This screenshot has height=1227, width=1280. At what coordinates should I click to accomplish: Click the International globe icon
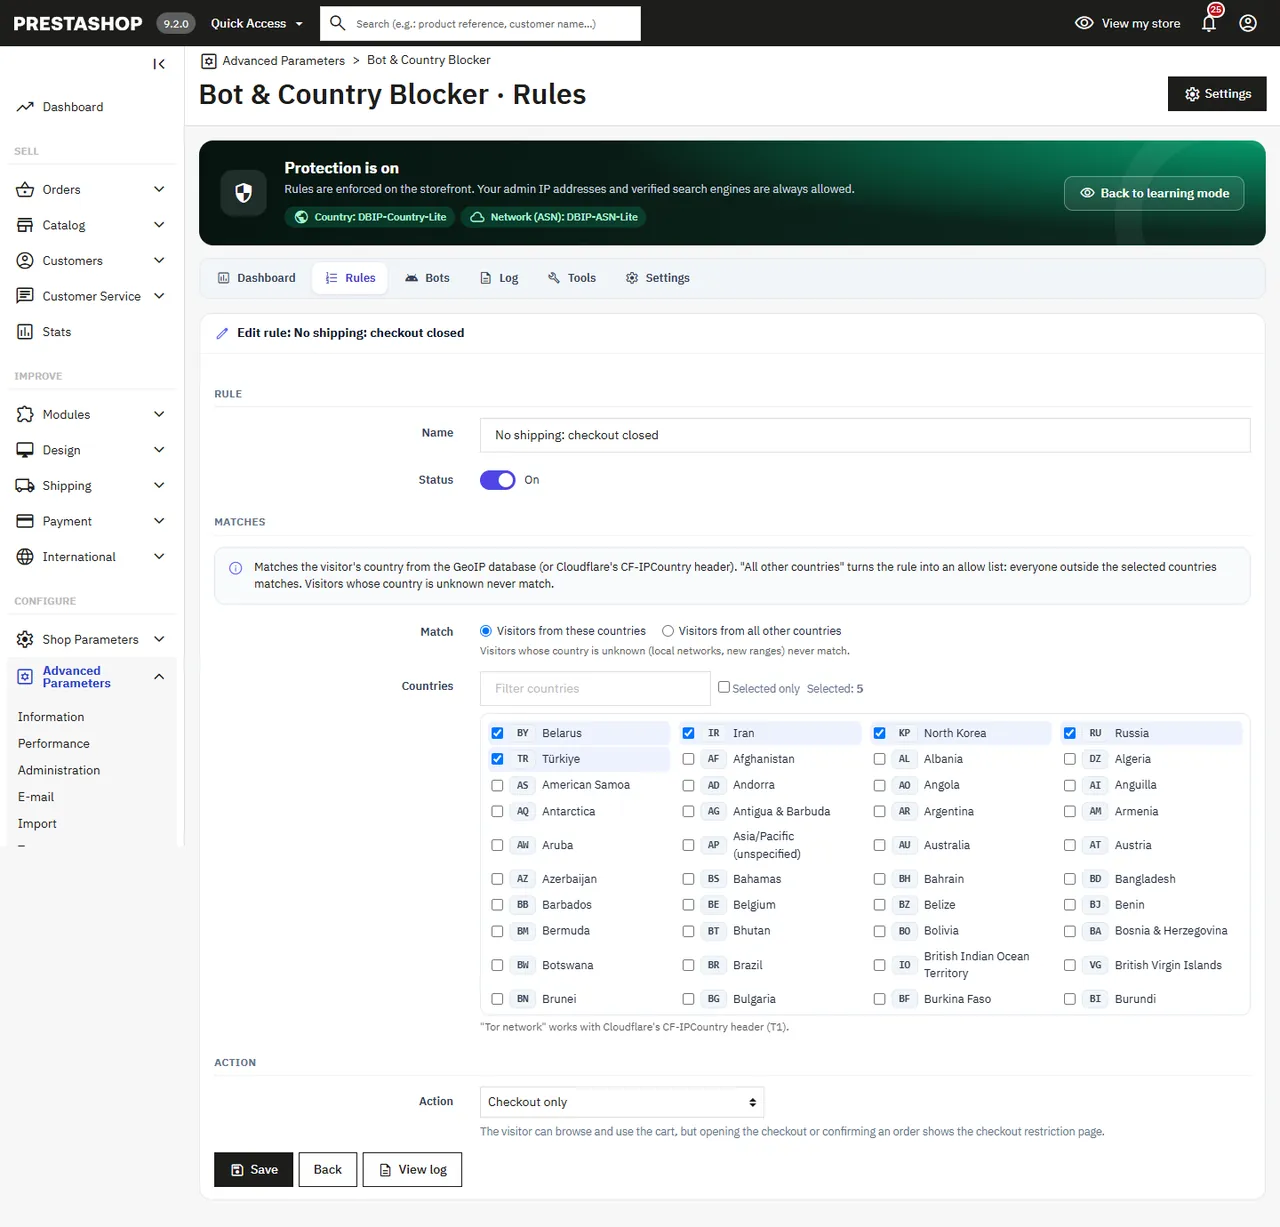[x=25, y=557]
